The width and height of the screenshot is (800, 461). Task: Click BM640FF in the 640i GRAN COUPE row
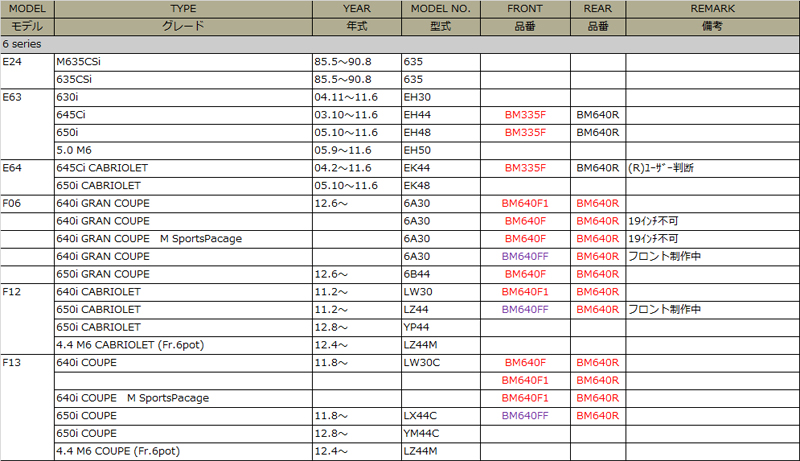(525, 257)
